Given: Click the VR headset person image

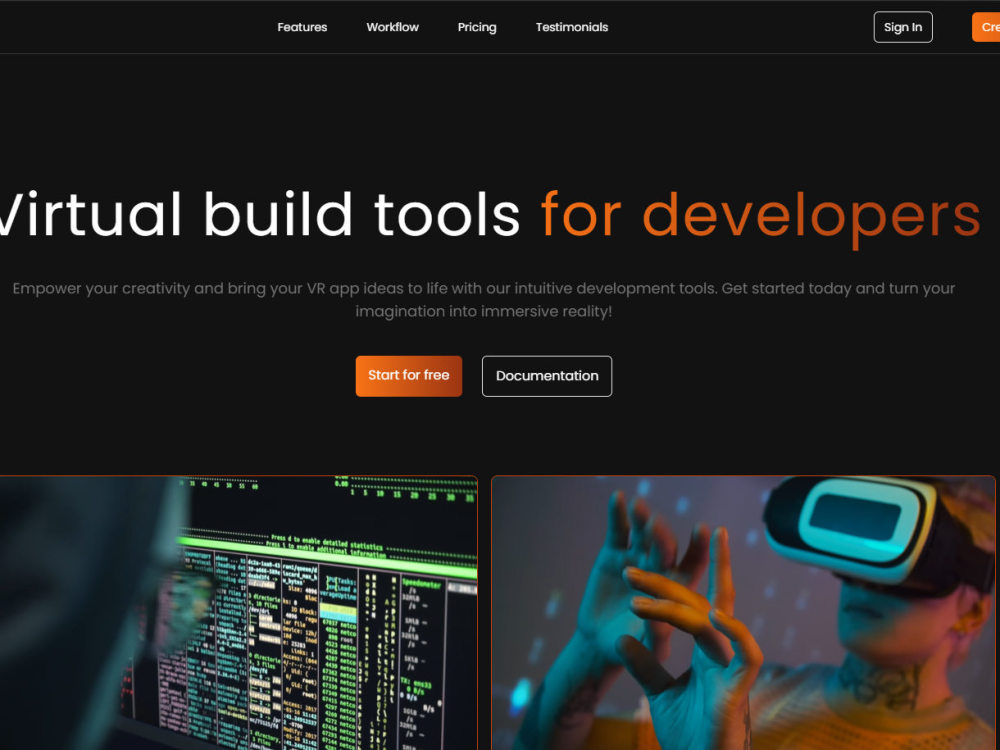Looking at the screenshot, I should point(743,612).
